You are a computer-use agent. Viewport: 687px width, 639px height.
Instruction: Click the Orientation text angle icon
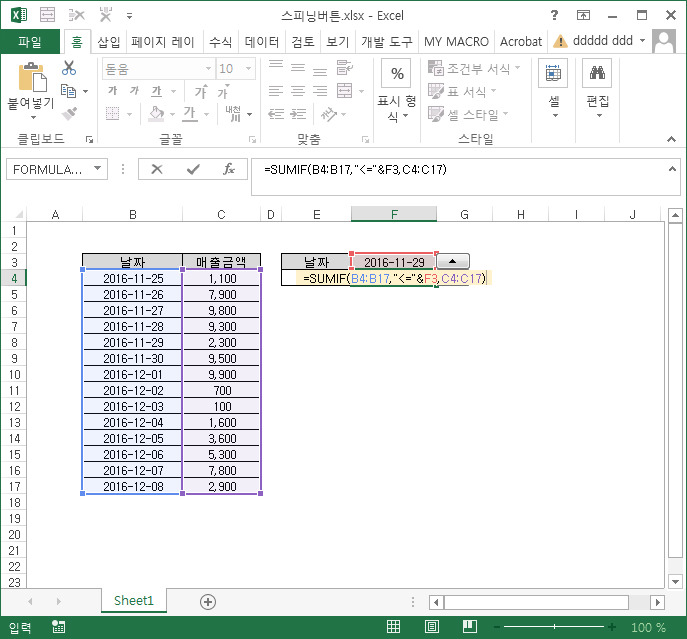[328, 114]
